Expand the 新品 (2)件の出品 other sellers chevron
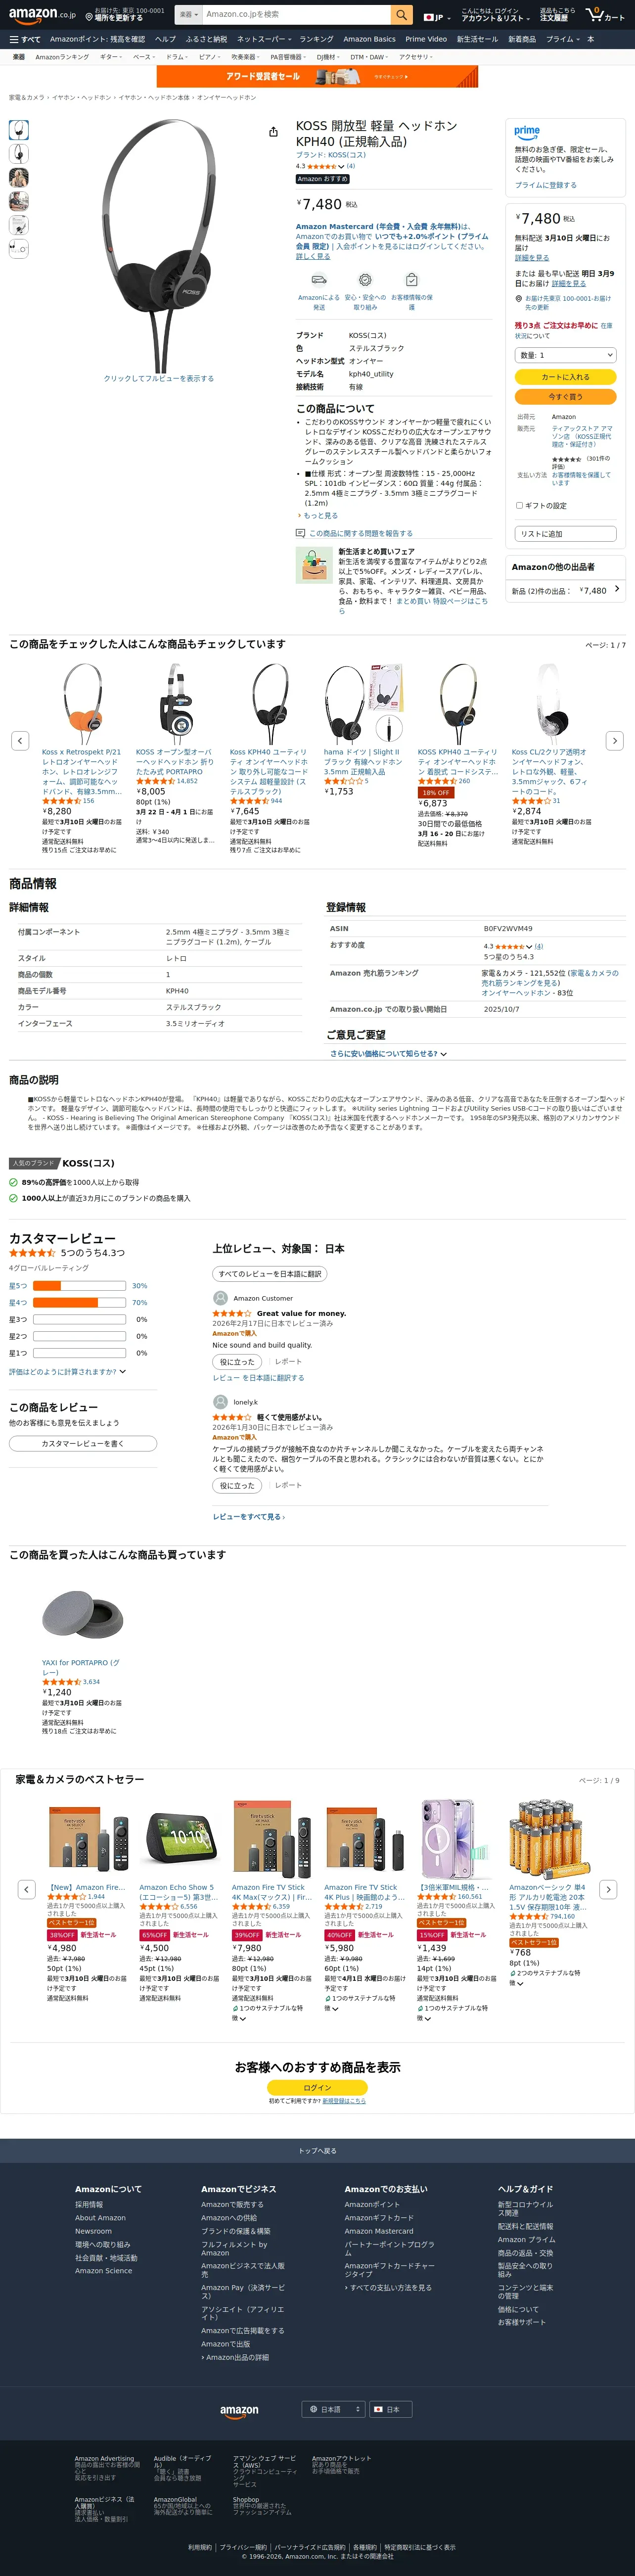Viewport: 635px width, 2576px height. pyautogui.click(x=617, y=589)
